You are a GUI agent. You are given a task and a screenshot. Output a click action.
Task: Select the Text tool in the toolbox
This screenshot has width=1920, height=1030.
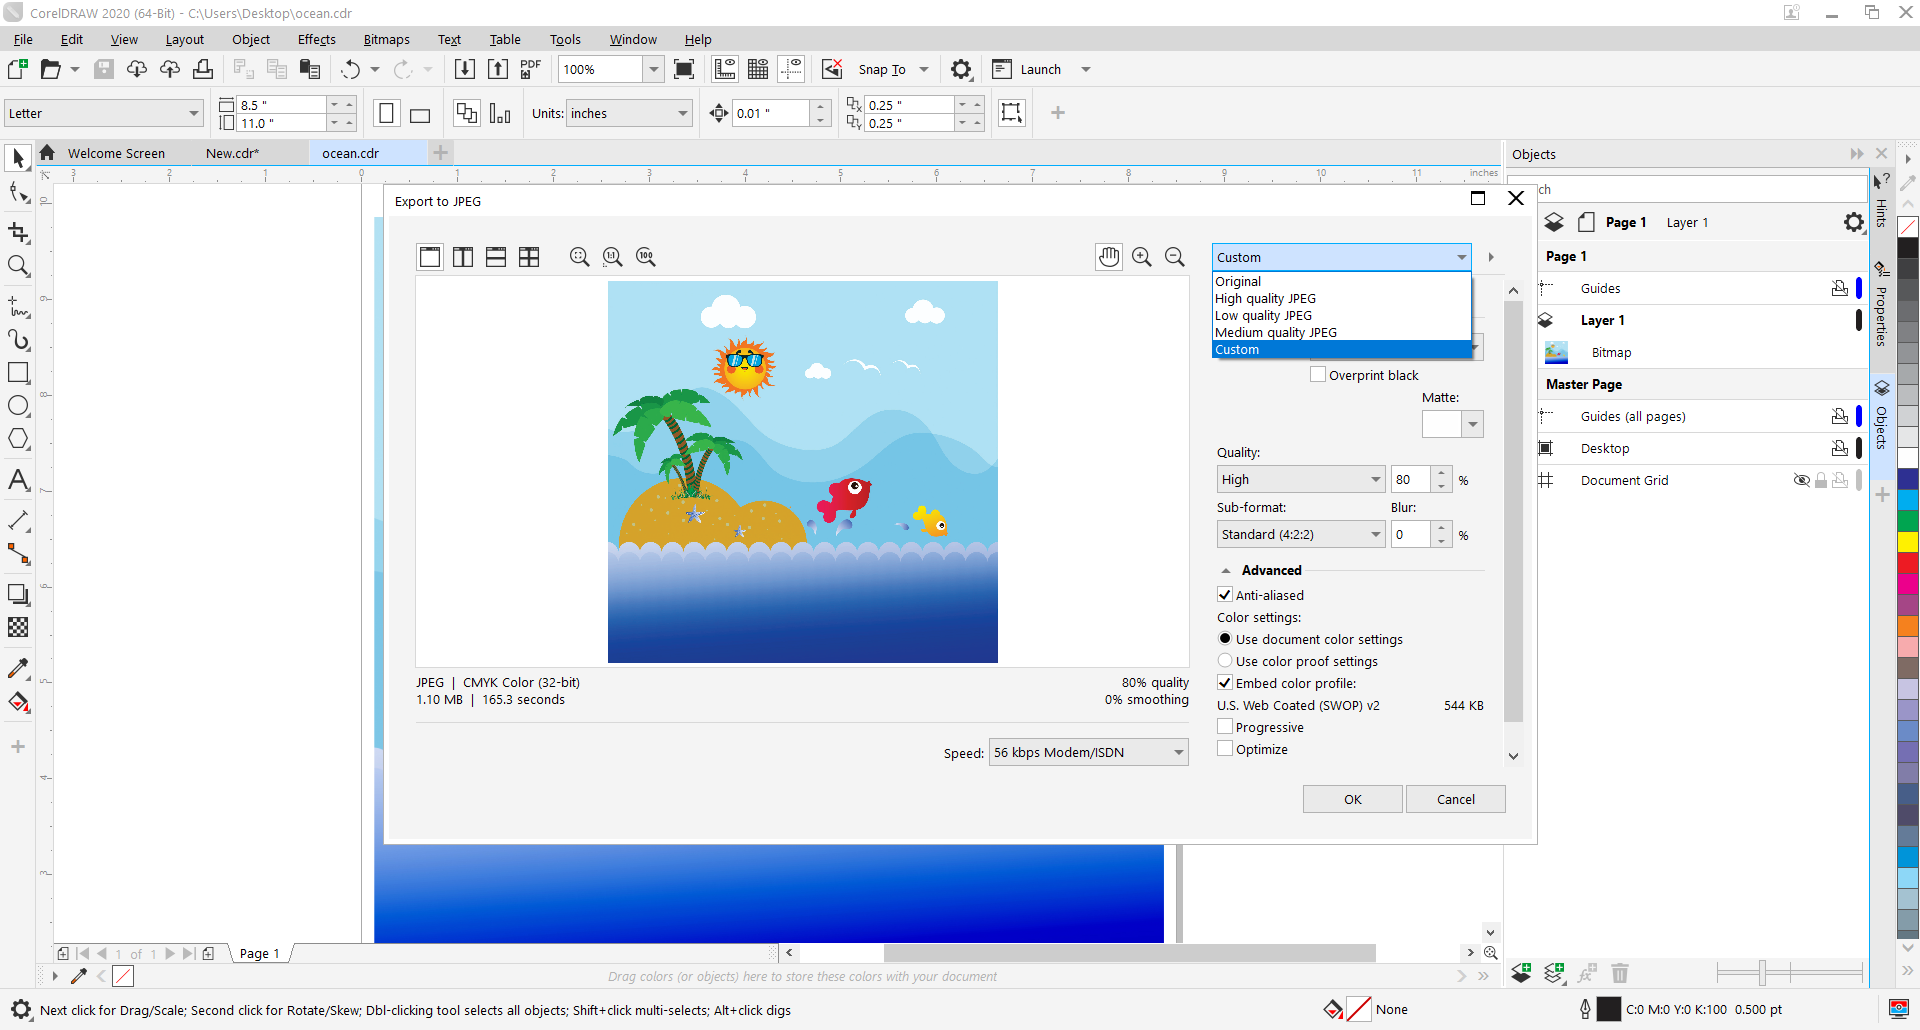point(18,480)
